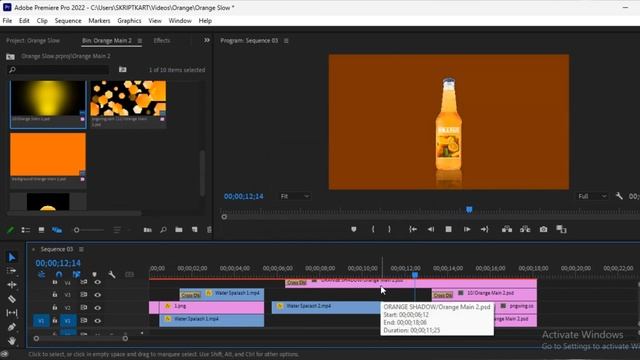
Task: Select the Track Select Forward tool
Action: (x=11, y=271)
